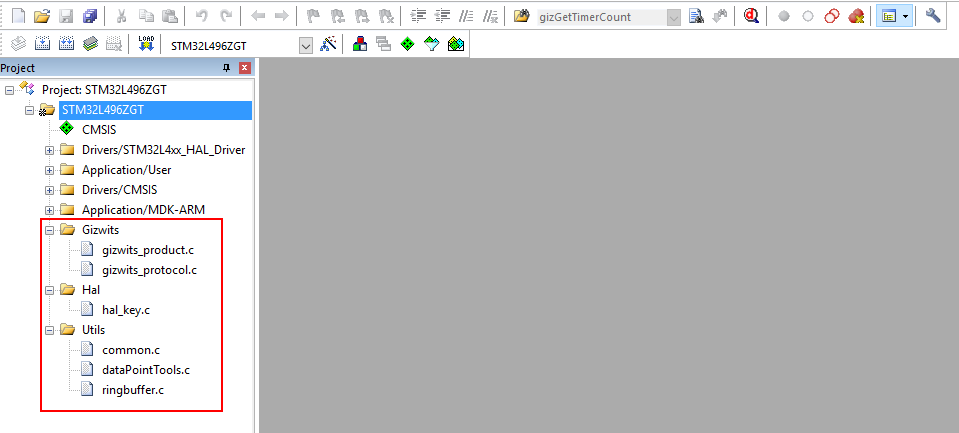Download to flash with LOAD icon
This screenshot has height=433, width=959.
(146, 45)
